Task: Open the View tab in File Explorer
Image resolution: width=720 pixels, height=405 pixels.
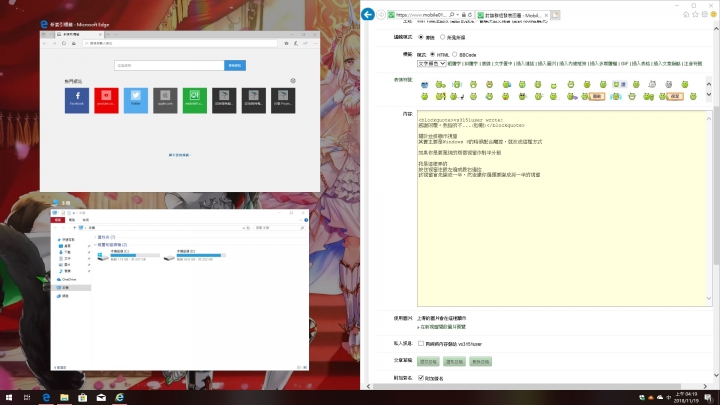Action: pos(85,220)
